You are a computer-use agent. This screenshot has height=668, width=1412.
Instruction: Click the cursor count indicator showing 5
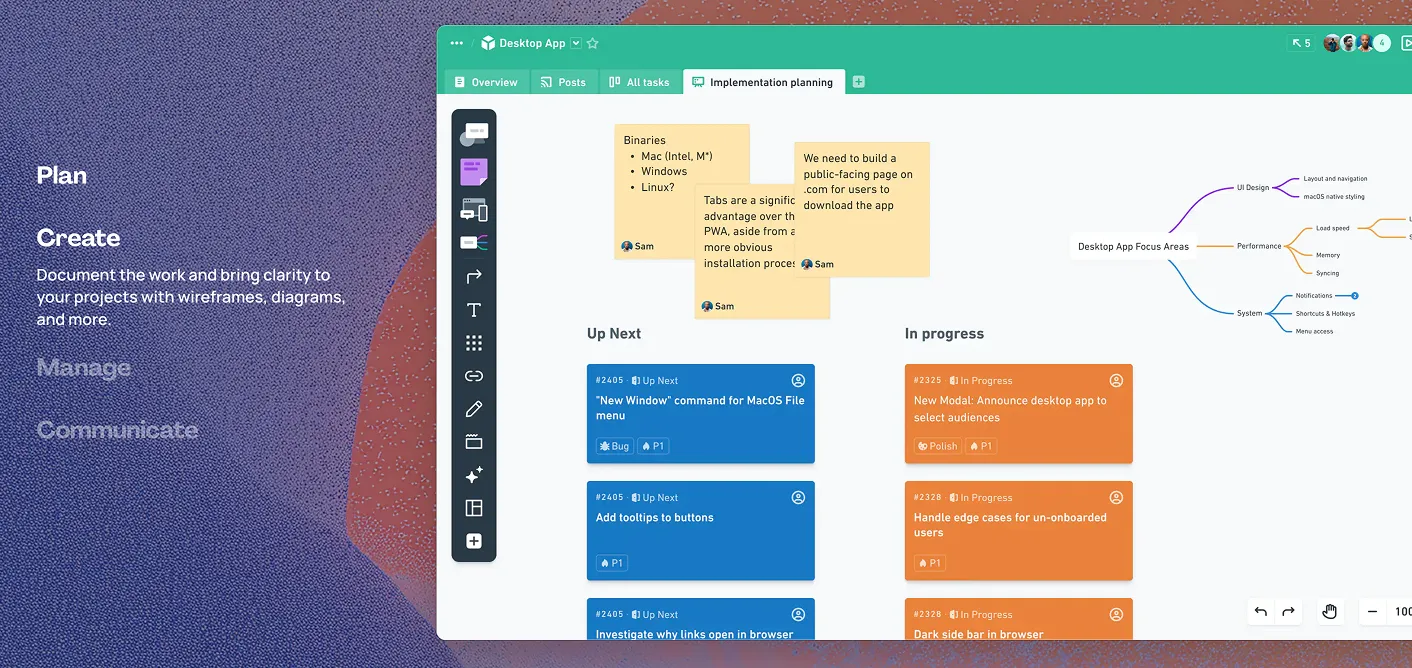1301,43
